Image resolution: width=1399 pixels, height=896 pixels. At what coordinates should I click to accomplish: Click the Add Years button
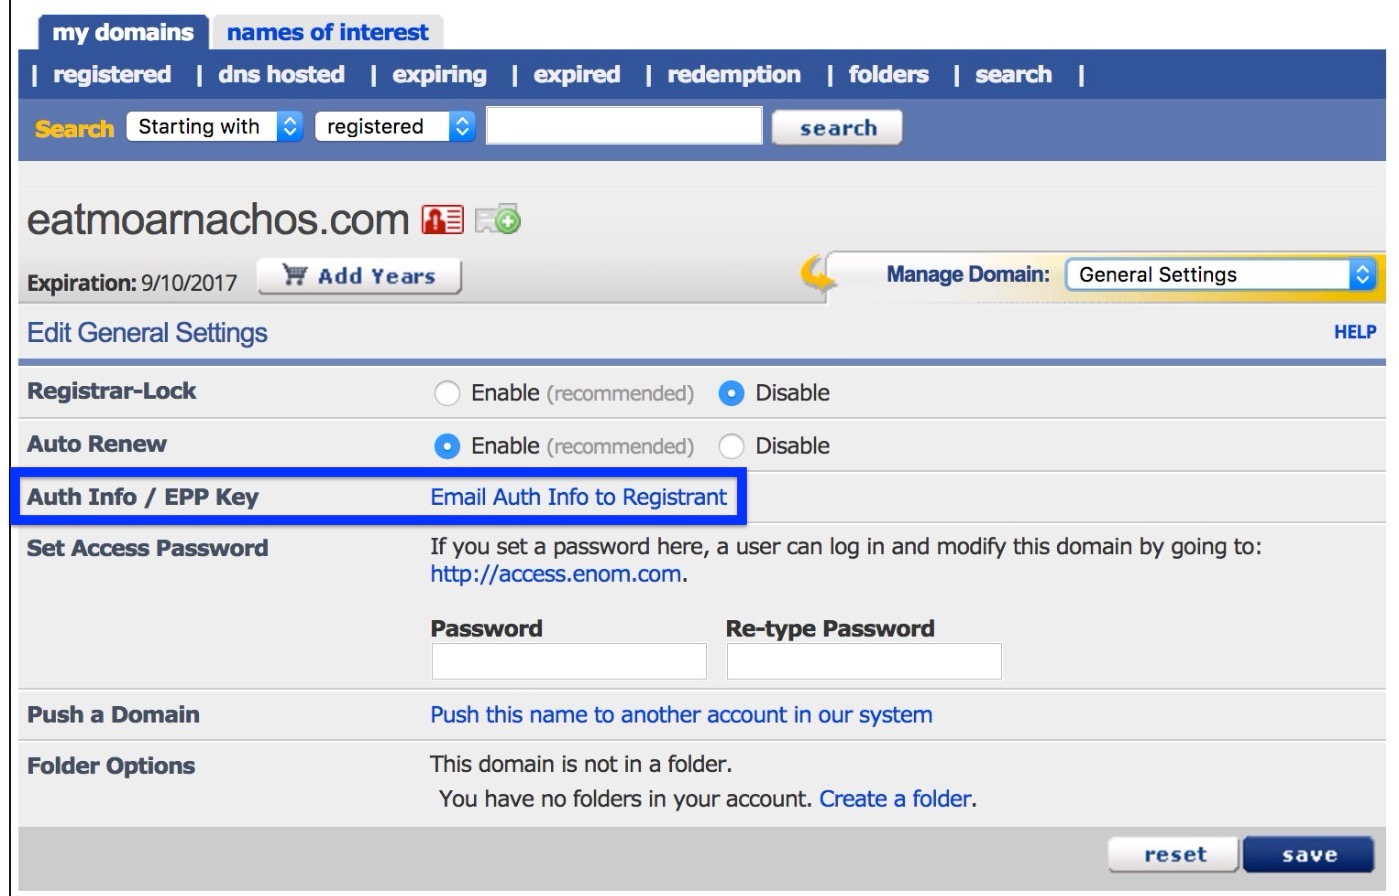point(358,276)
